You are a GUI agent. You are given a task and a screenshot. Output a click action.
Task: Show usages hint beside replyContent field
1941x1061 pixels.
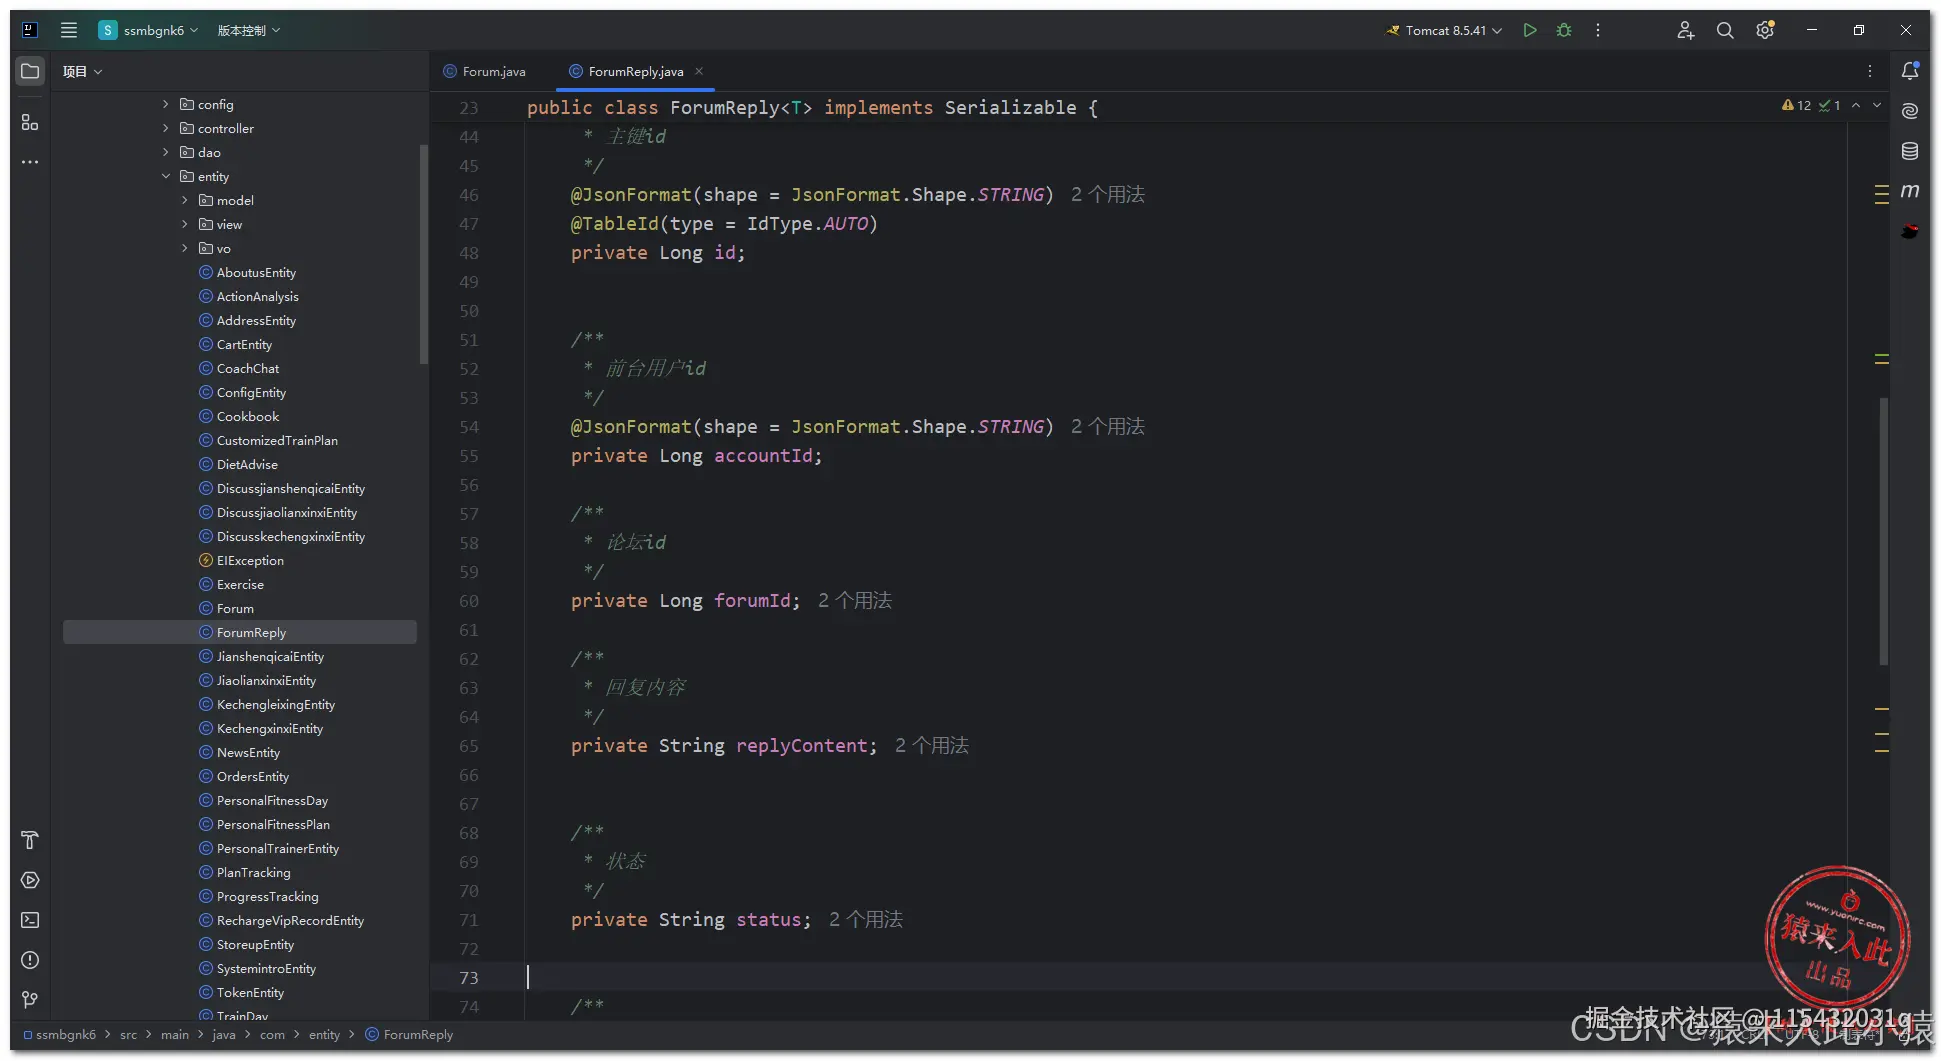[x=932, y=745]
